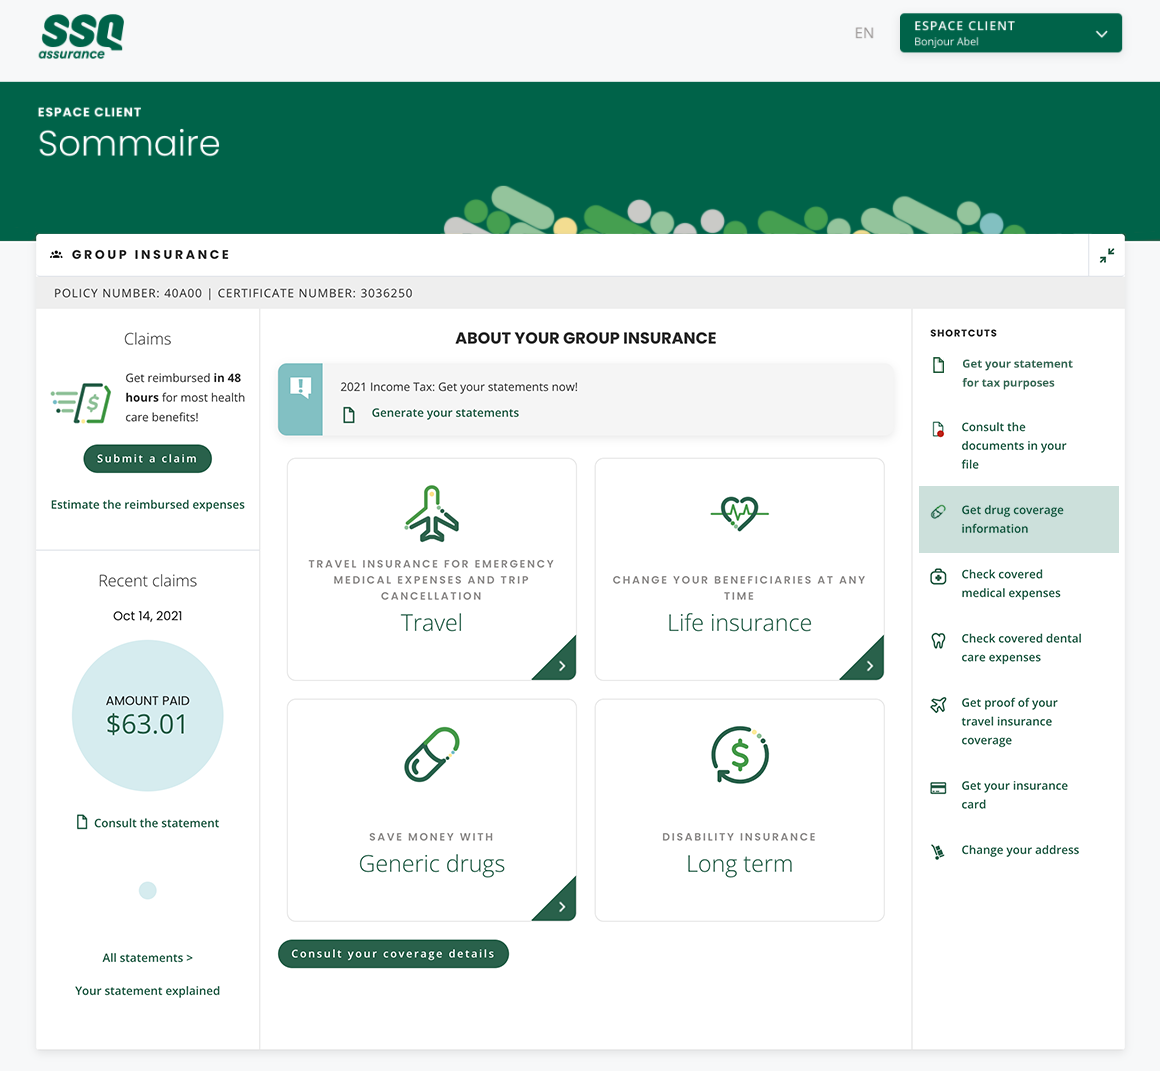Click the airplane icon on Travel card
Image resolution: width=1160 pixels, height=1071 pixels.
[431, 513]
